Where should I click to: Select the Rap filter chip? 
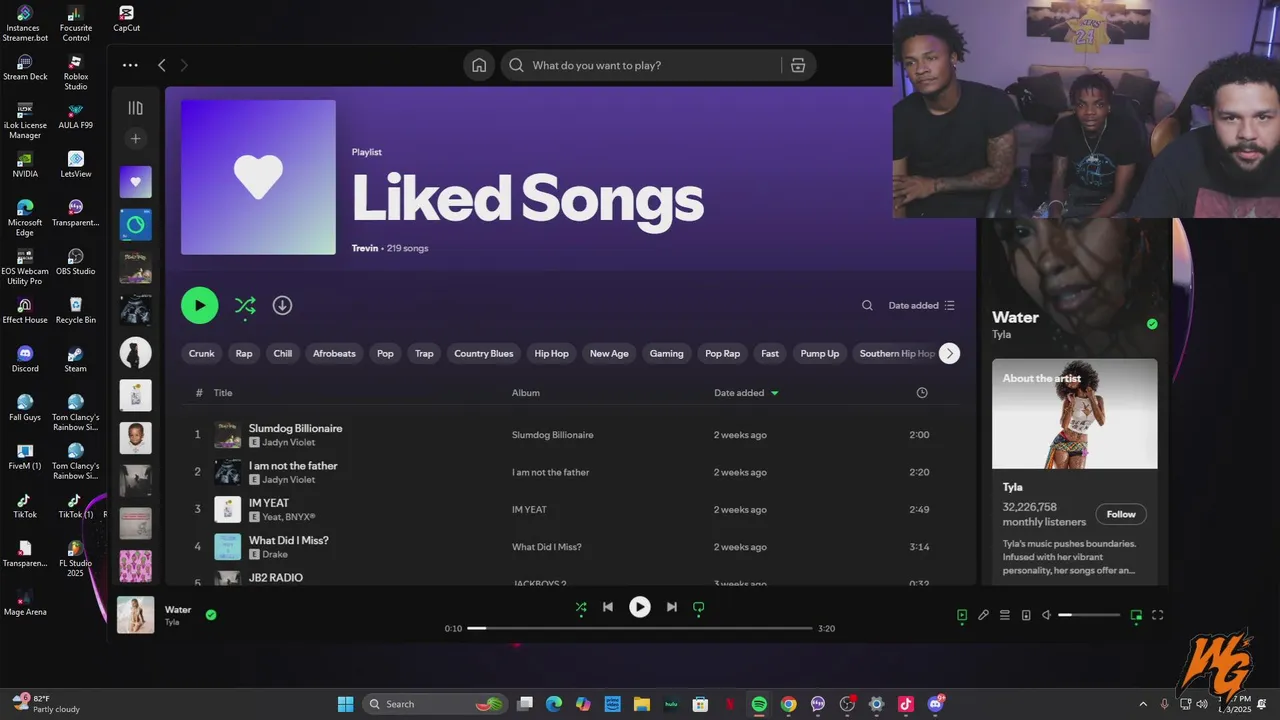tap(244, 353)
